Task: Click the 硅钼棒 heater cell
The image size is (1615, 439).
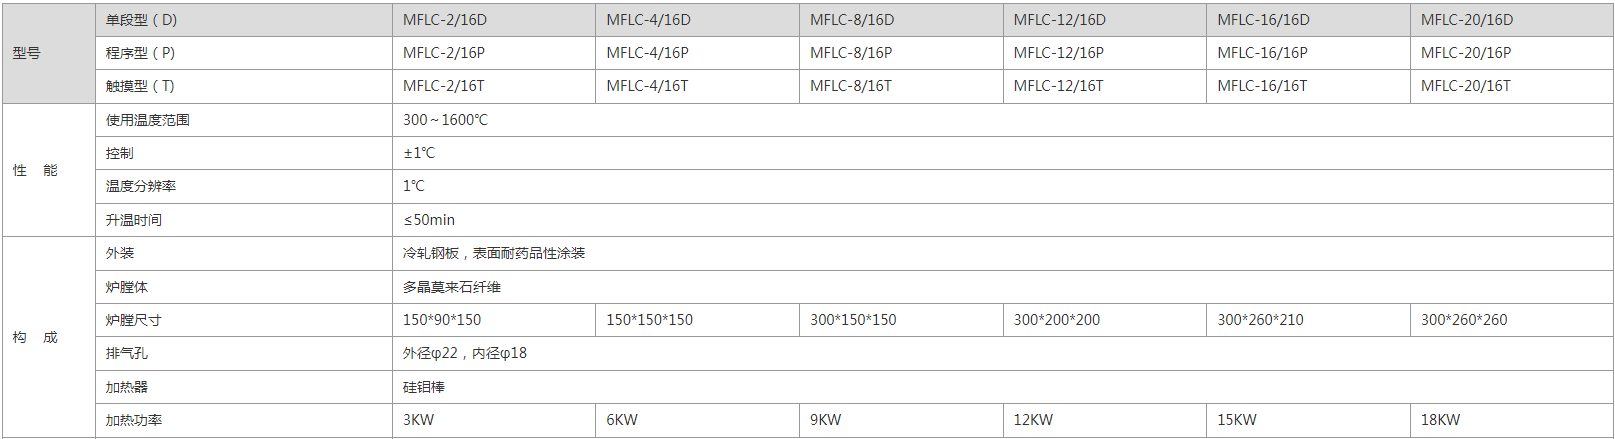Action: [x=424, y=387]
